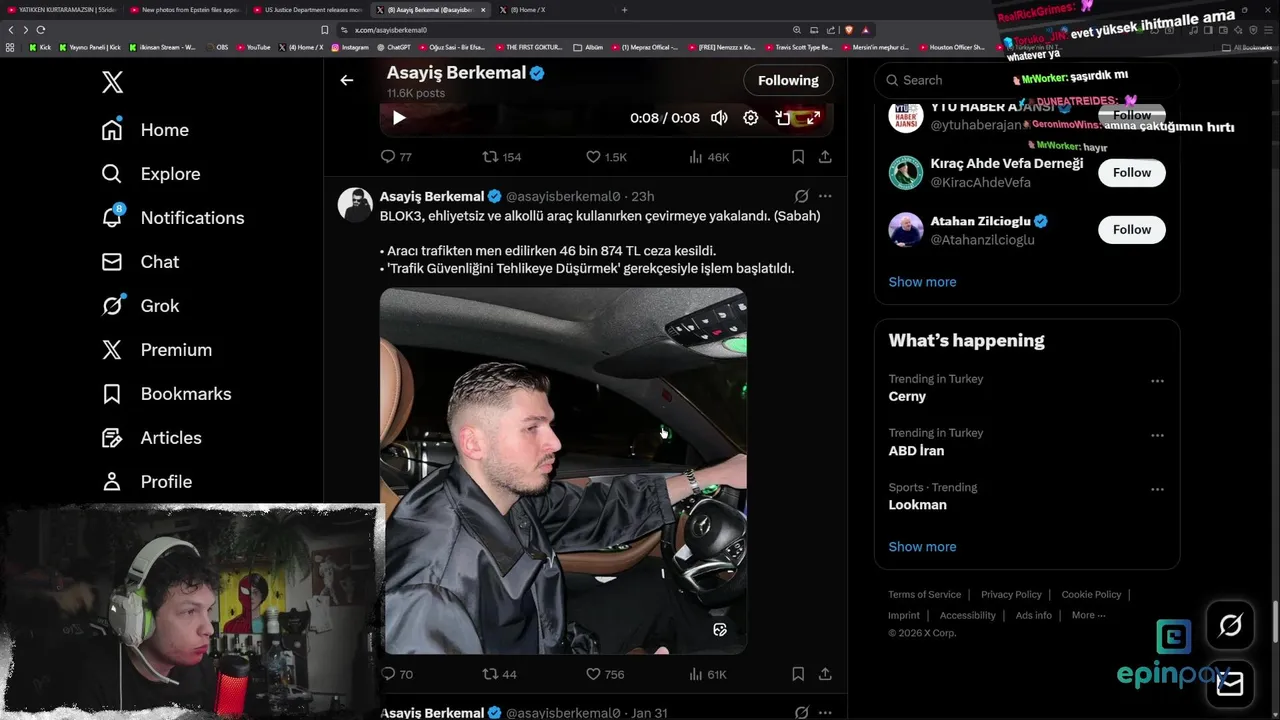Image resolution: width=1280 pixels, height=720 pixels.
Task: Open Notifications with the unread badge
Action: click(173, 218)
